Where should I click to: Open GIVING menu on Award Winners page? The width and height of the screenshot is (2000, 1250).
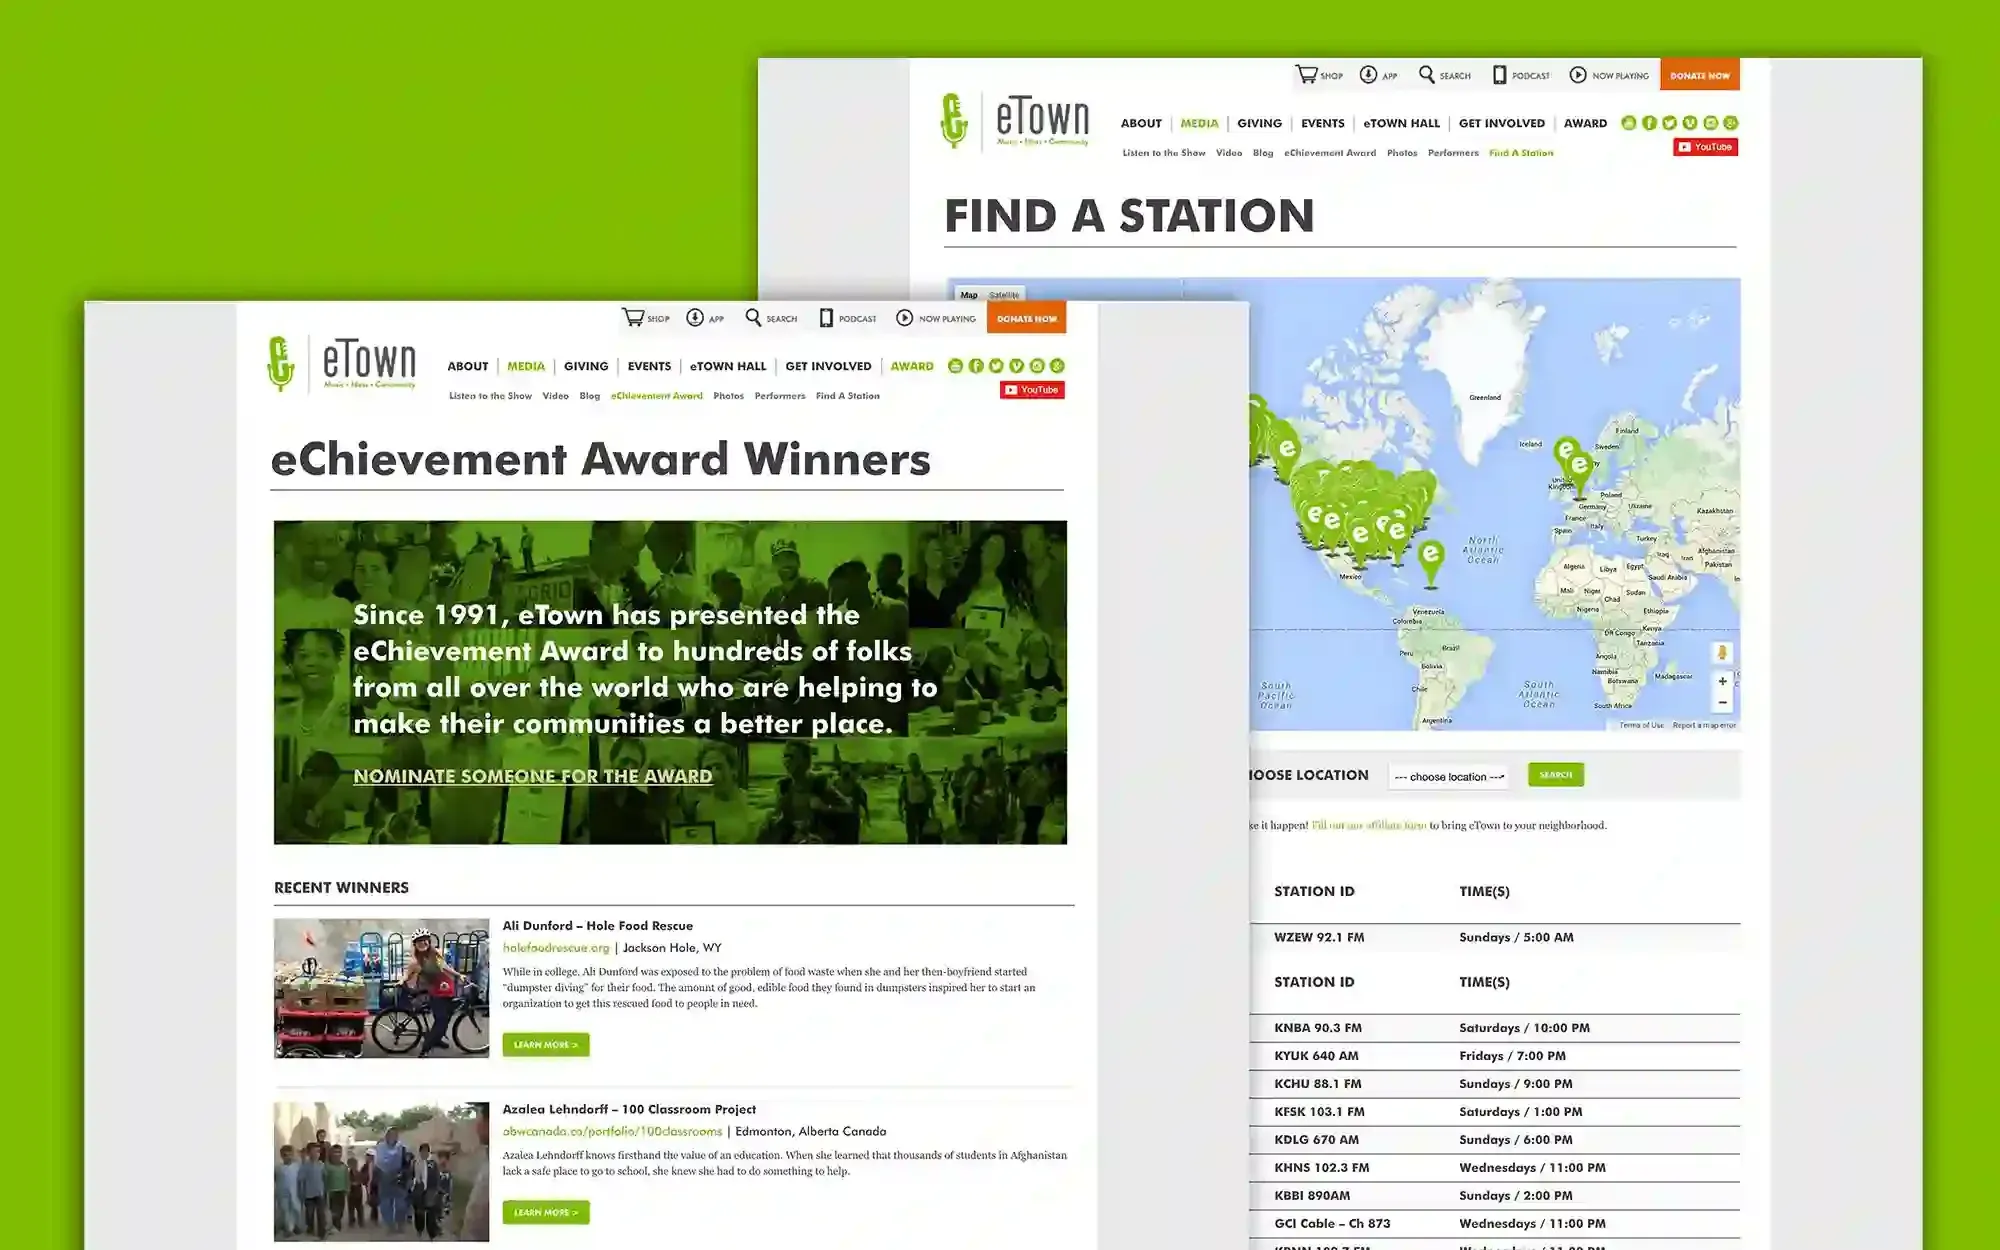(586, 366)
